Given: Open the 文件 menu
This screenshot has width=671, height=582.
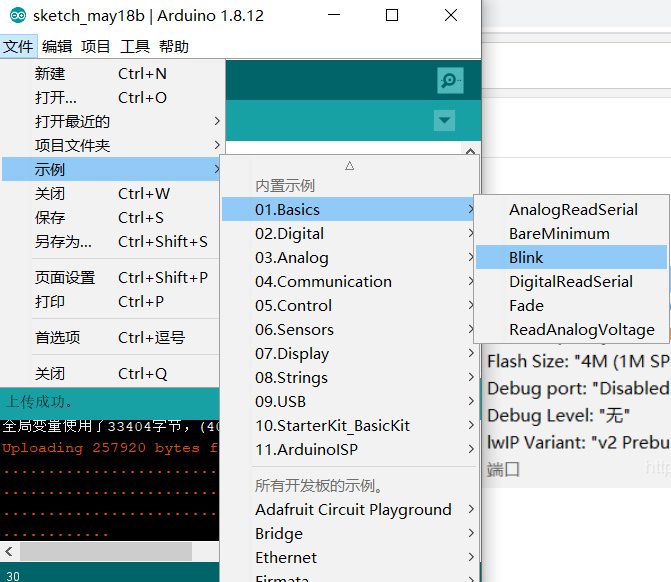Looking at the screenshot, I should coord(18,46).
